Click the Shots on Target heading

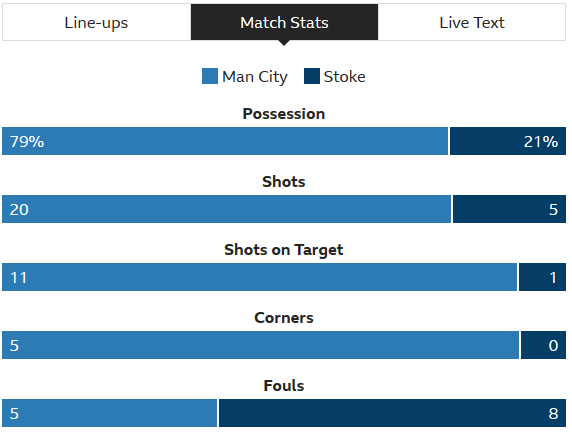click(x=284, y=250)
